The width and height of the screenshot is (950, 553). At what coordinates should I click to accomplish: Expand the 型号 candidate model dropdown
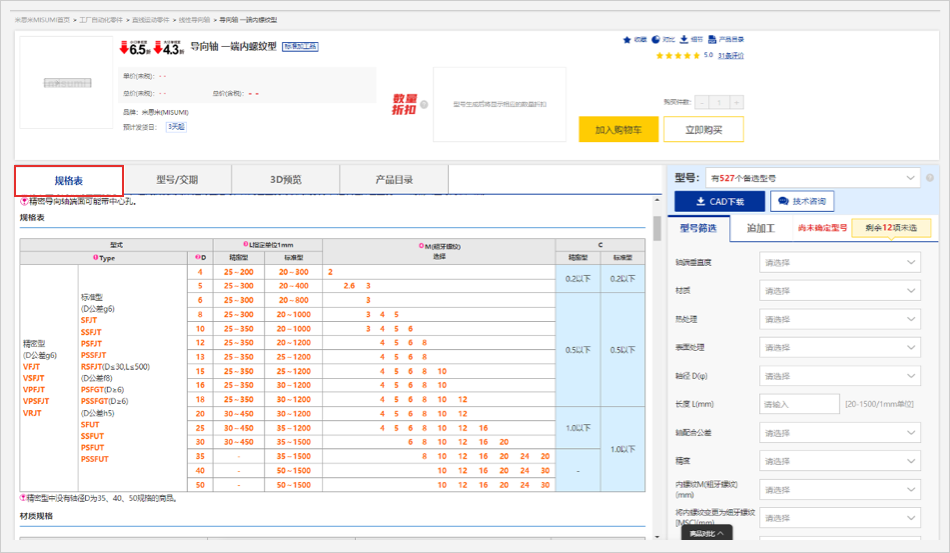pos(812,178)
